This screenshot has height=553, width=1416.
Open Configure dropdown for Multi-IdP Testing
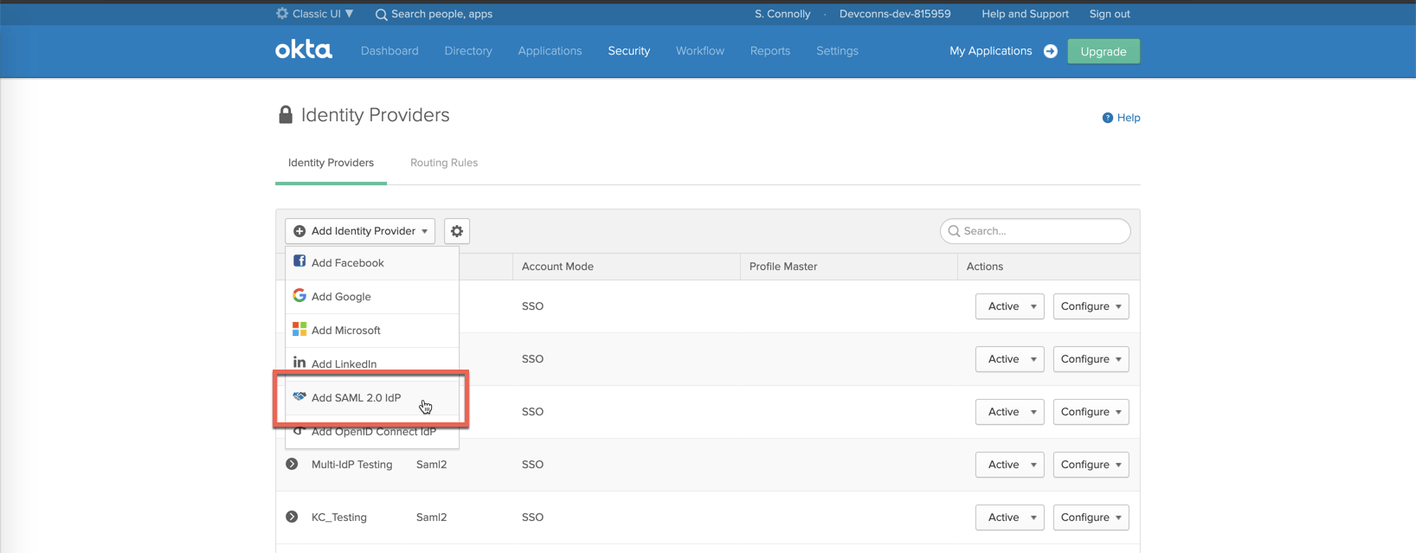coord(1091,465)
